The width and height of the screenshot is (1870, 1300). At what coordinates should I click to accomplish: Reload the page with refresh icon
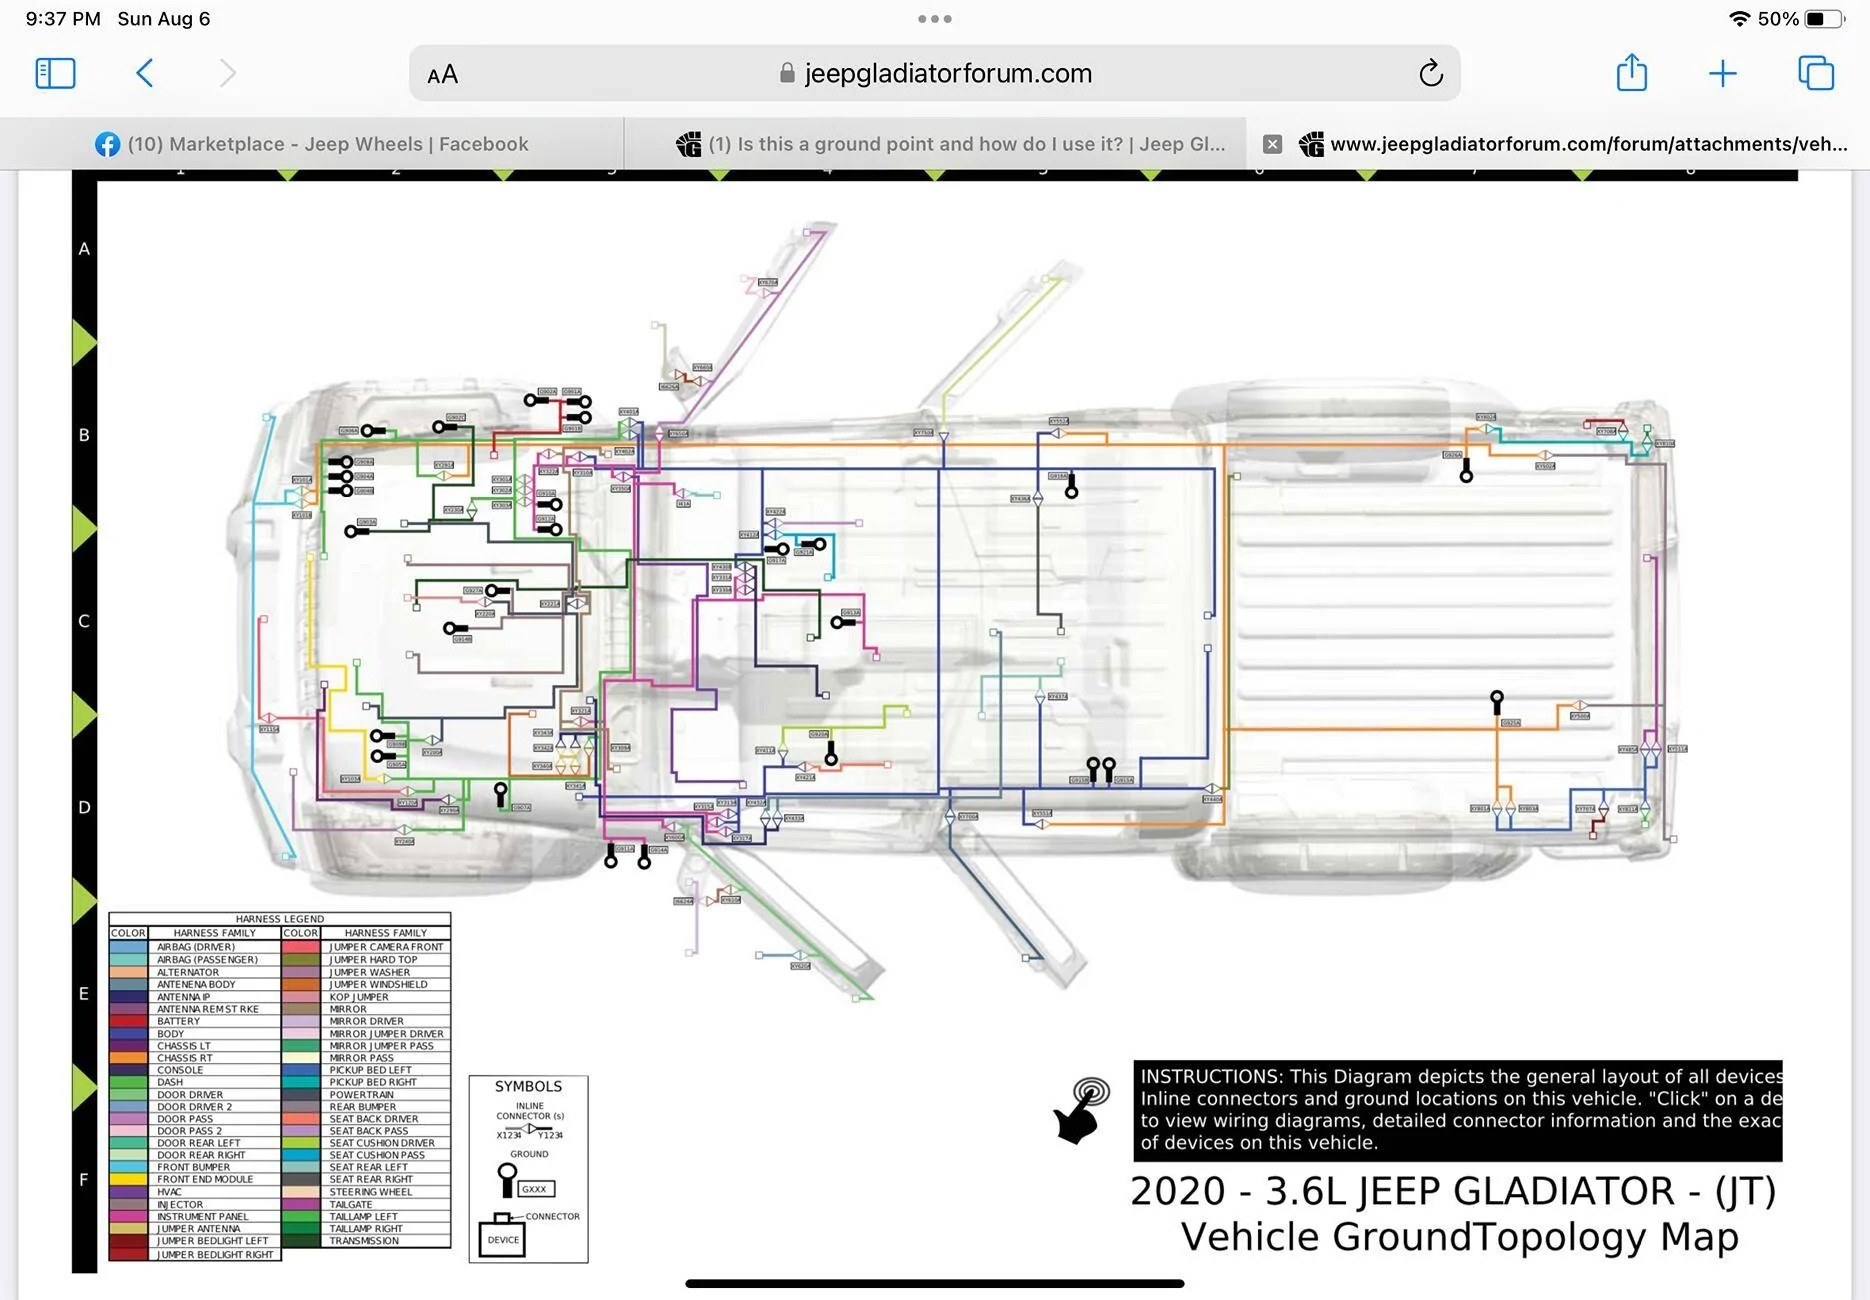click(1431, 73)
